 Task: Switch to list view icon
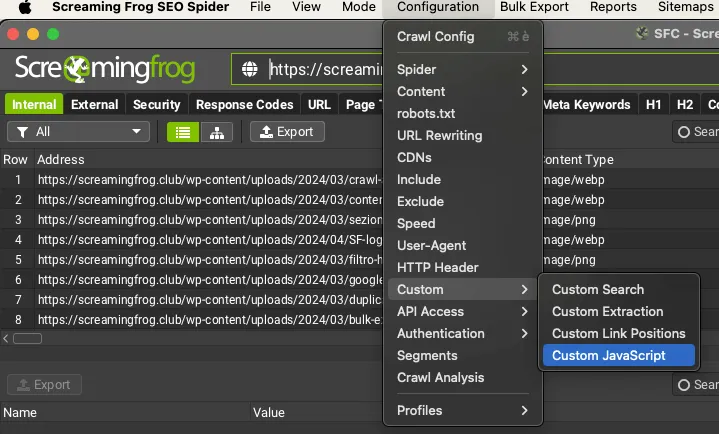click(182, 132)
